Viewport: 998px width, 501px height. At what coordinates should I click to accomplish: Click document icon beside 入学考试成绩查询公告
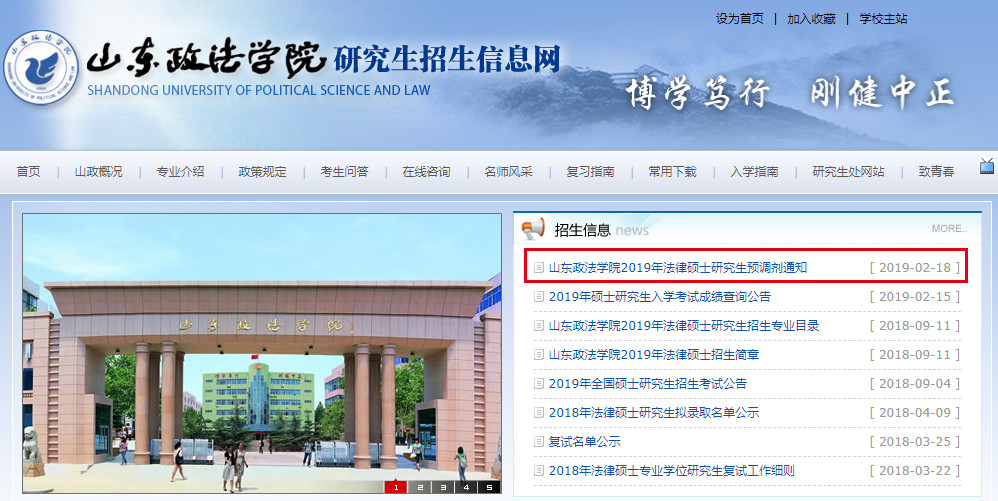[539, 297]
